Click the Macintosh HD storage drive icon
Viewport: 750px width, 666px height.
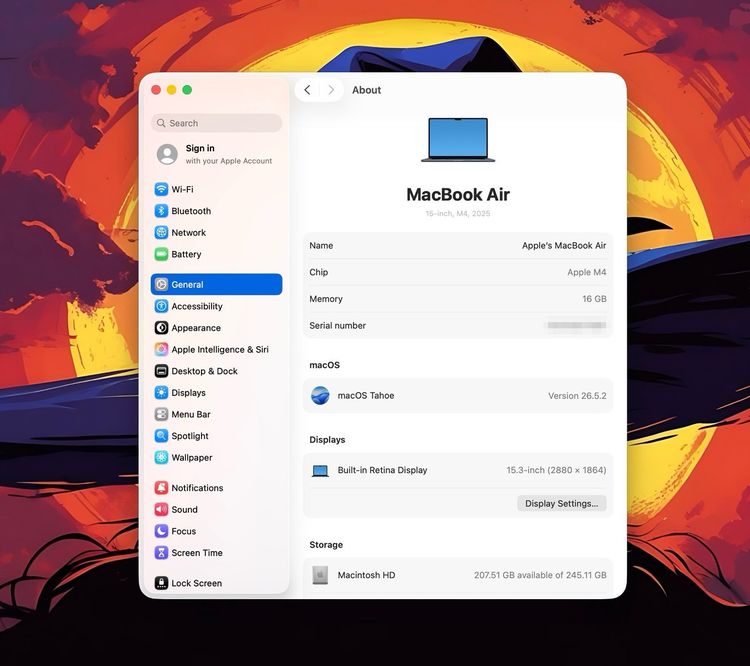pos(320,575)
